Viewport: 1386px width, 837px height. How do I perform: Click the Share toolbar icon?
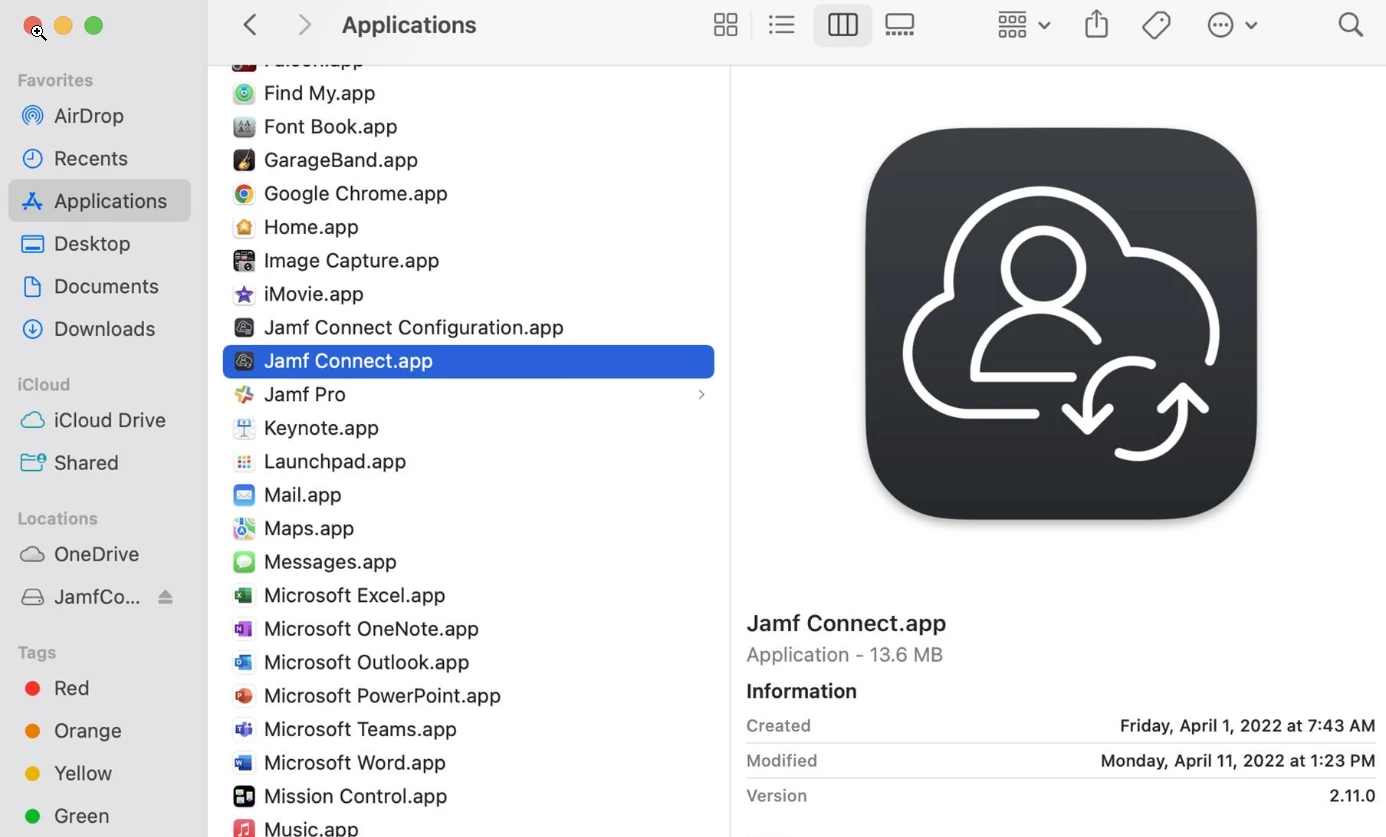(1097, 24)
